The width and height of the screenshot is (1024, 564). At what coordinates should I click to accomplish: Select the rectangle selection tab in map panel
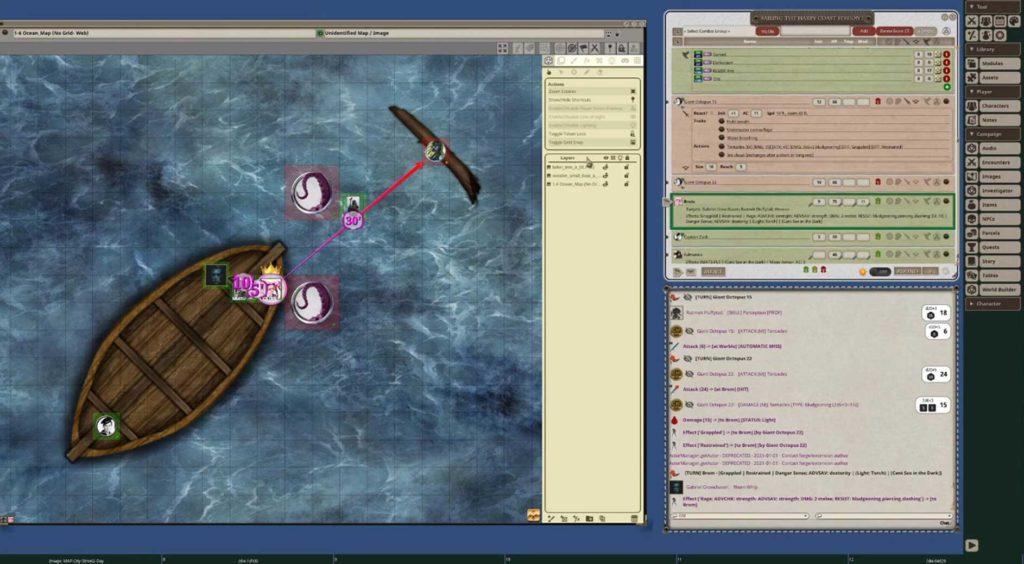[x=561, y=61]
